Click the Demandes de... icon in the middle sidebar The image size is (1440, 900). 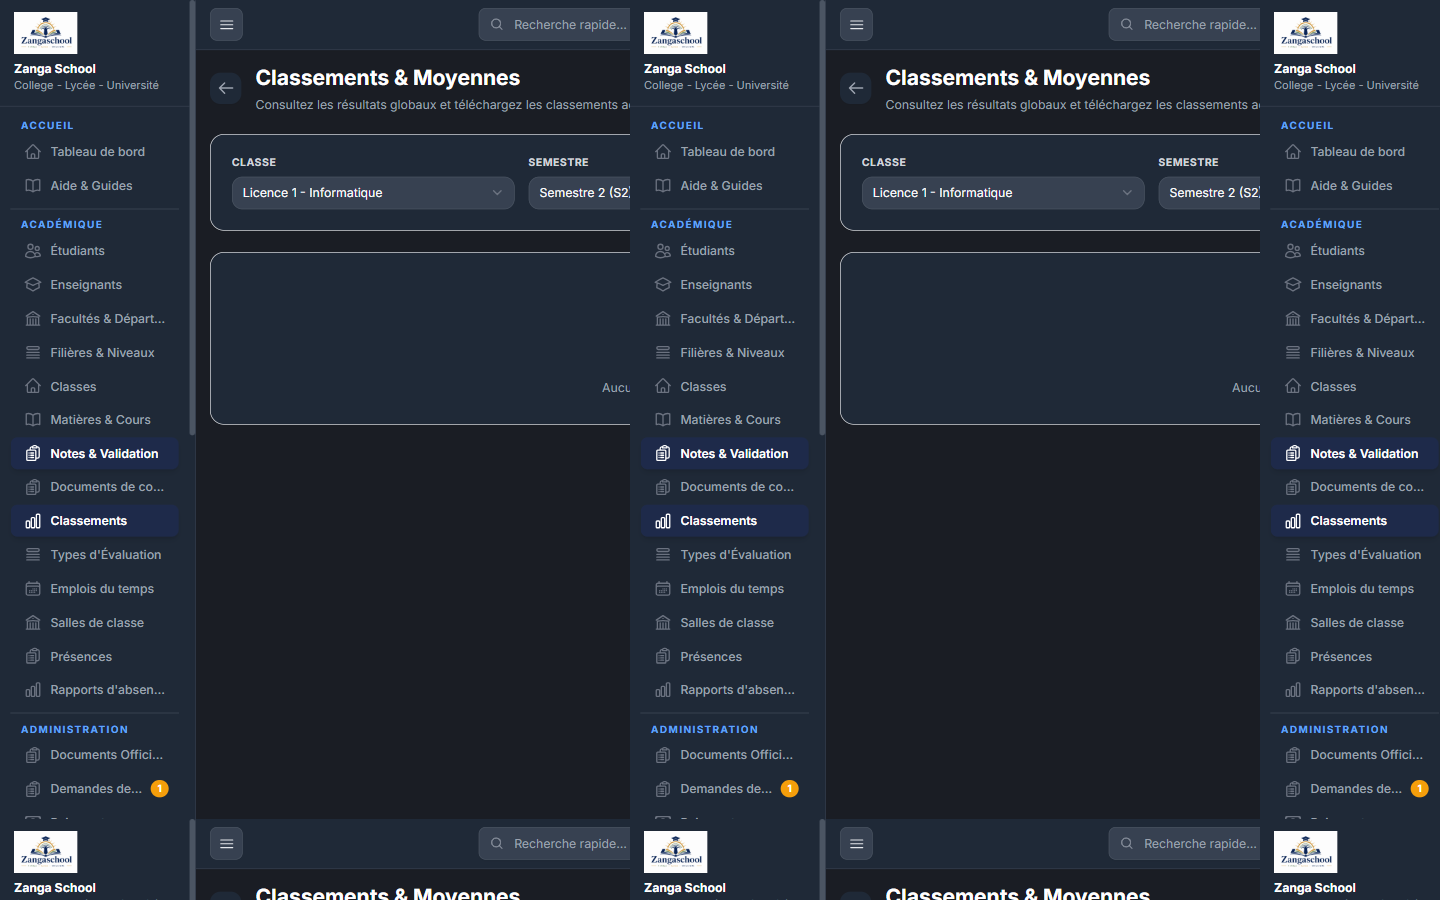[x=663, y=789]
